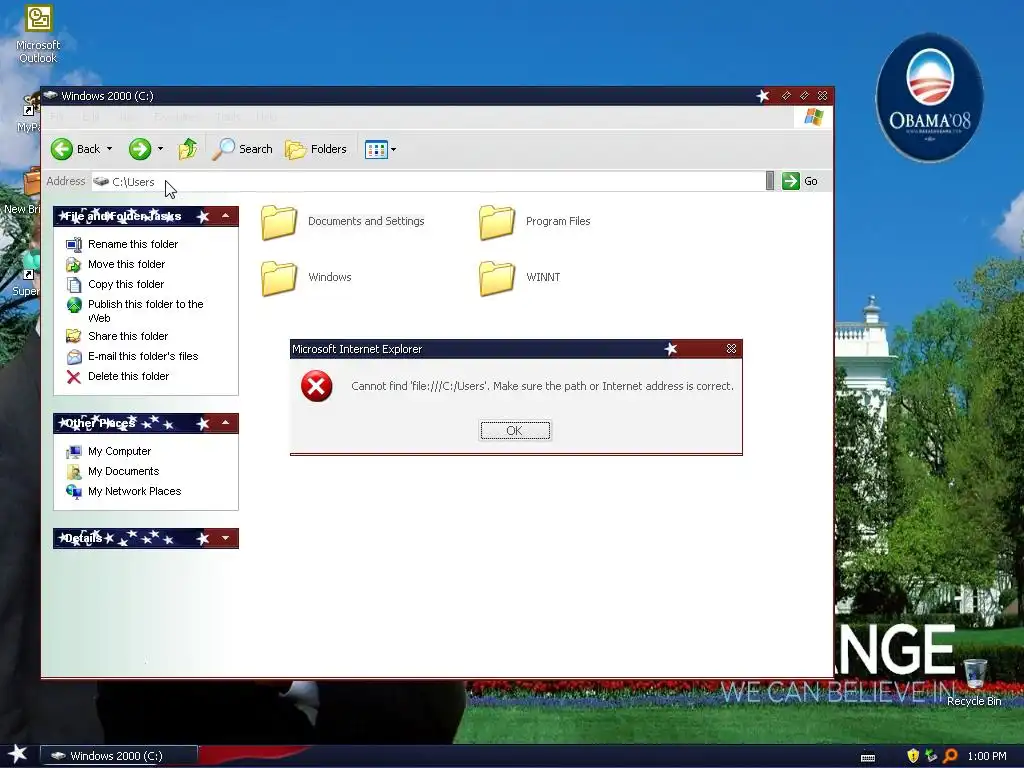Click the drive icon in the title bar
Image resolution: width=1024 pixels, height=768 pixels.
(50, 95)
